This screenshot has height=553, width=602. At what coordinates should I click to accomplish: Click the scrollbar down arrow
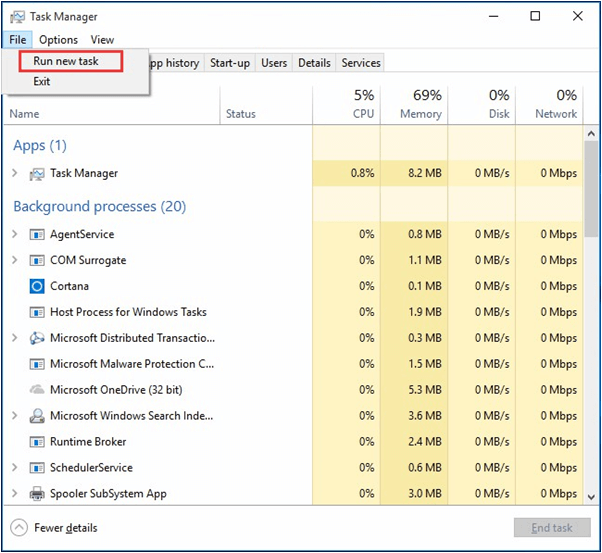click(591, 497)
